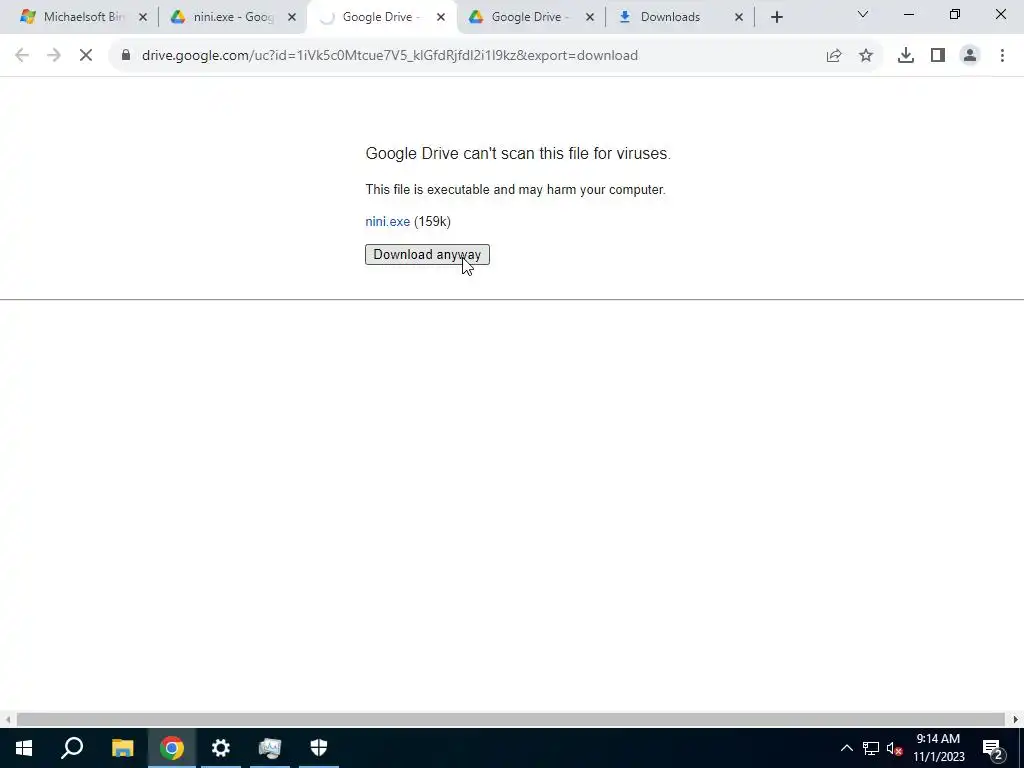Viewport: 1024px width, 768px height.
Task: Click the scrollbar right arrow
Action: 1016,720
